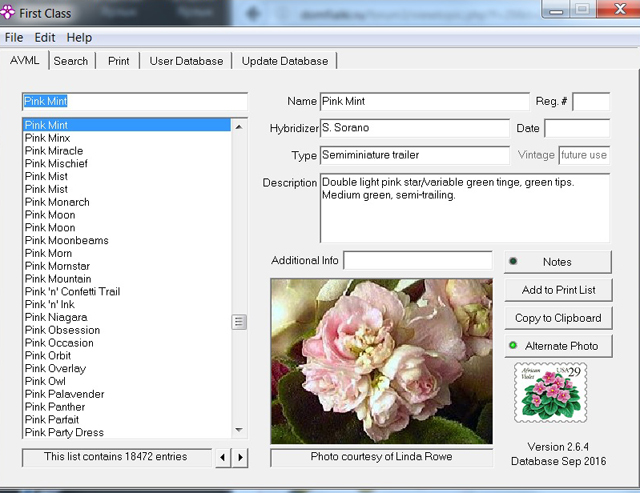Select Pink Overlay in the list
This screenshot has height=493, width=640.
127,368
